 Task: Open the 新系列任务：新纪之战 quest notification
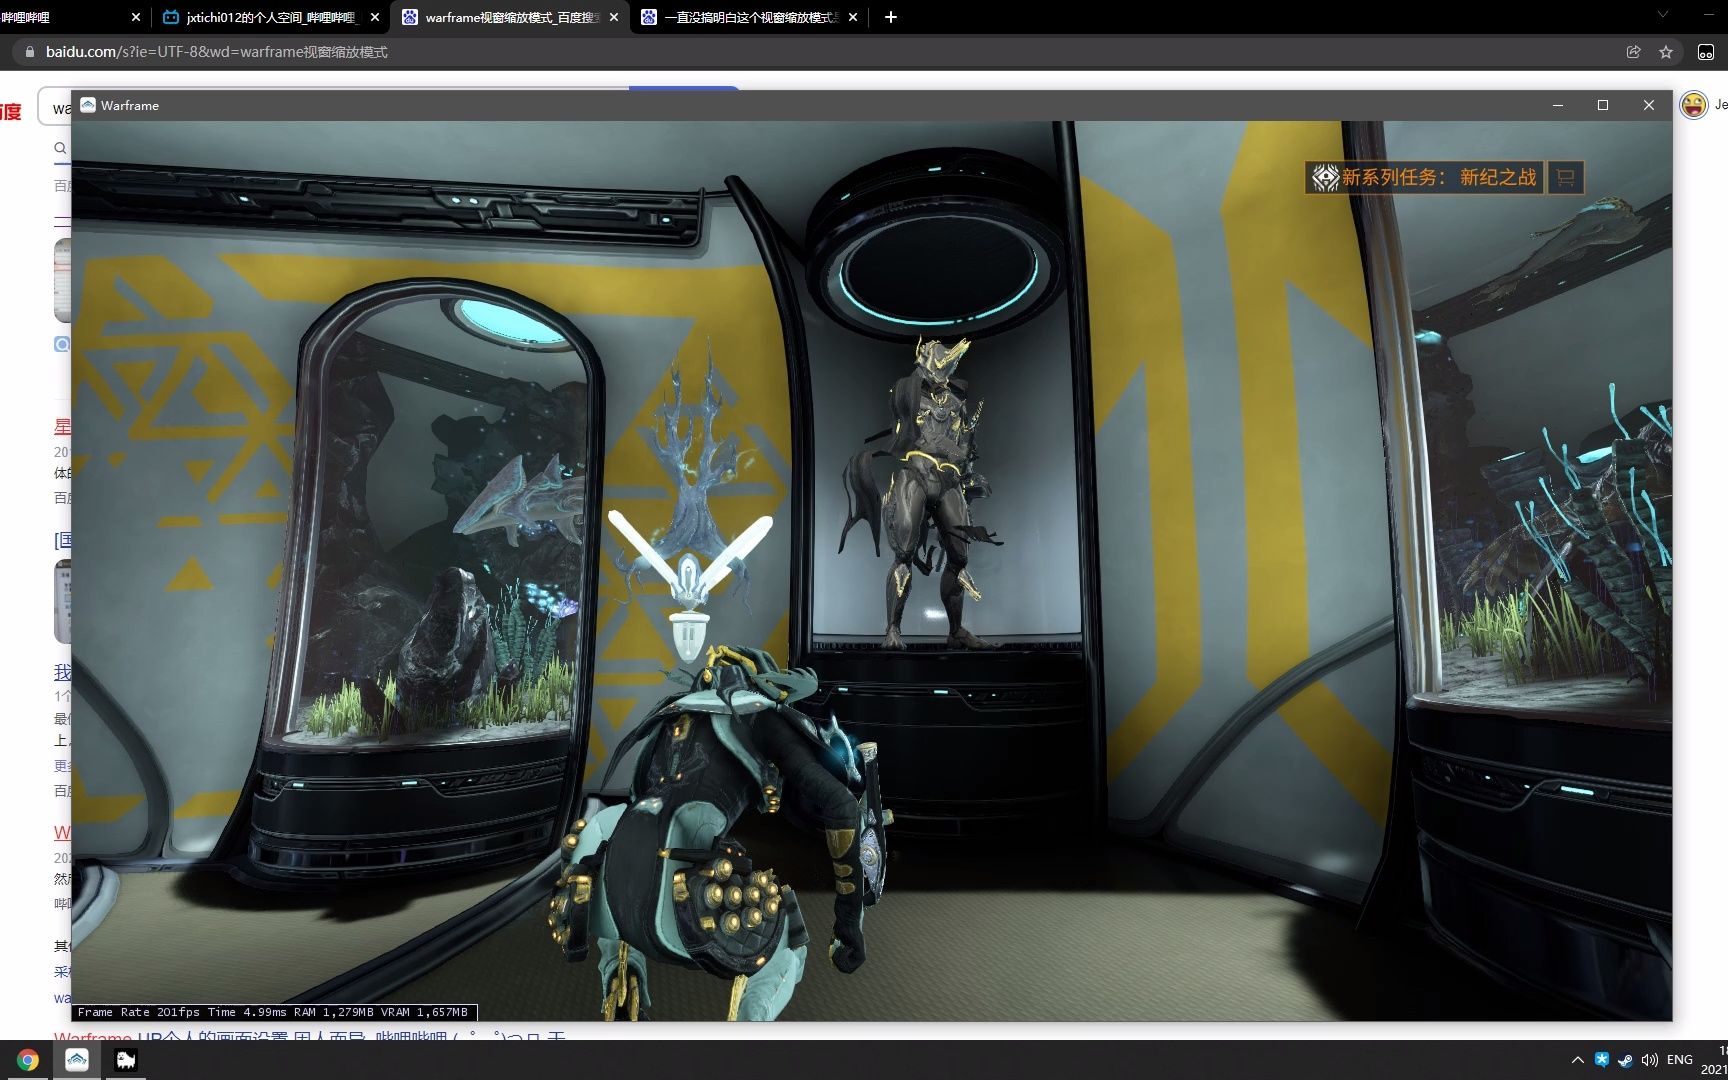pos(1424,178)
